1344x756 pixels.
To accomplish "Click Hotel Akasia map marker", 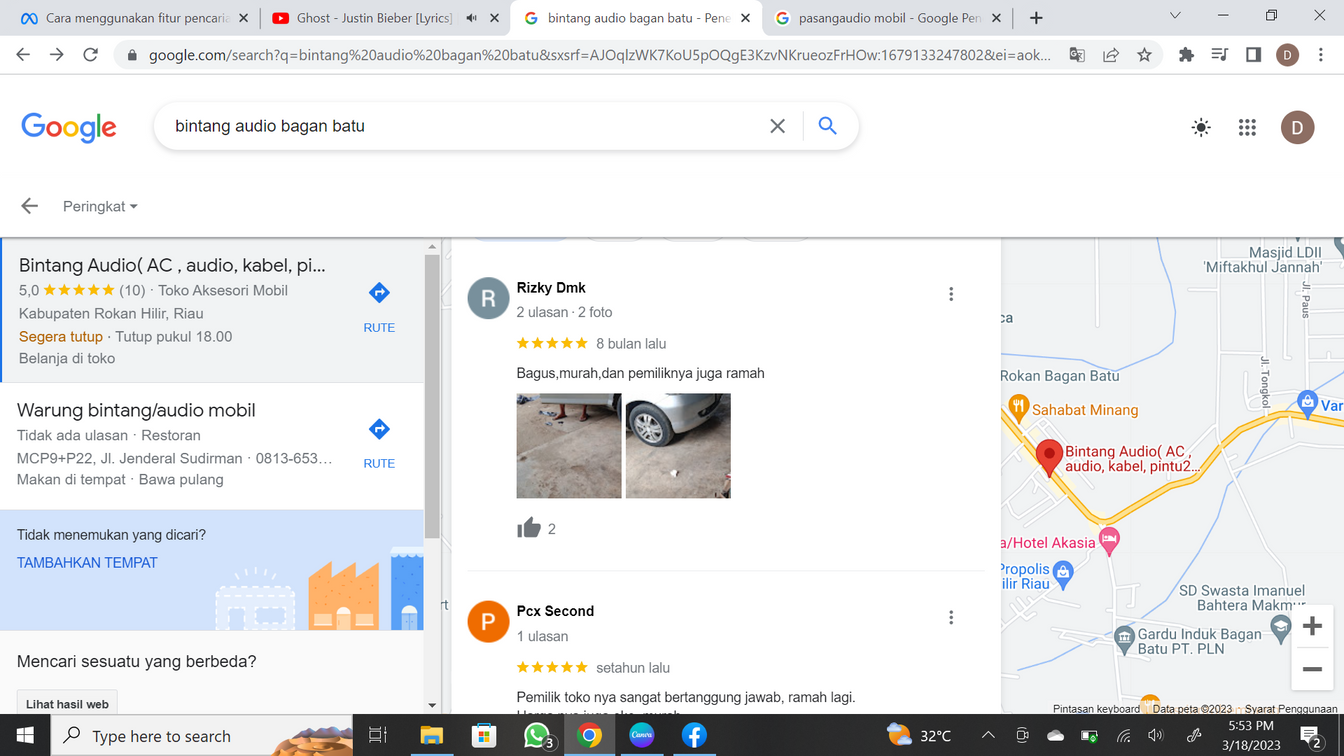I will click(x=1108, y=540).
